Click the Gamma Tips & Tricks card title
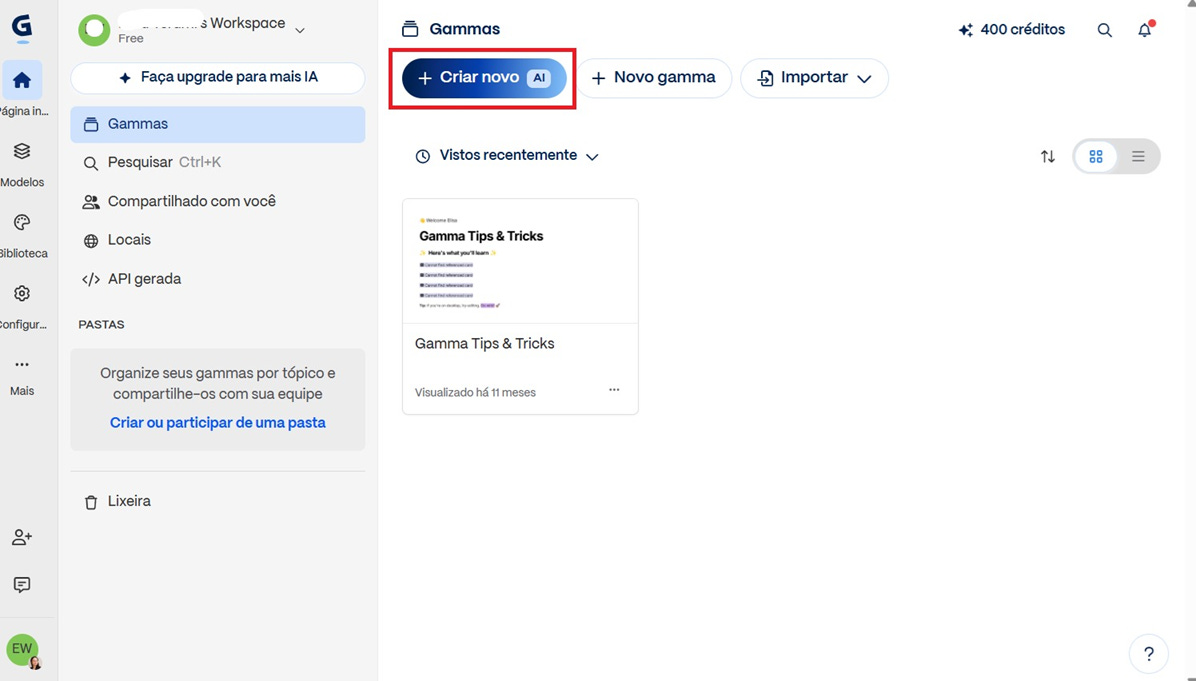 tap(484, 344)
